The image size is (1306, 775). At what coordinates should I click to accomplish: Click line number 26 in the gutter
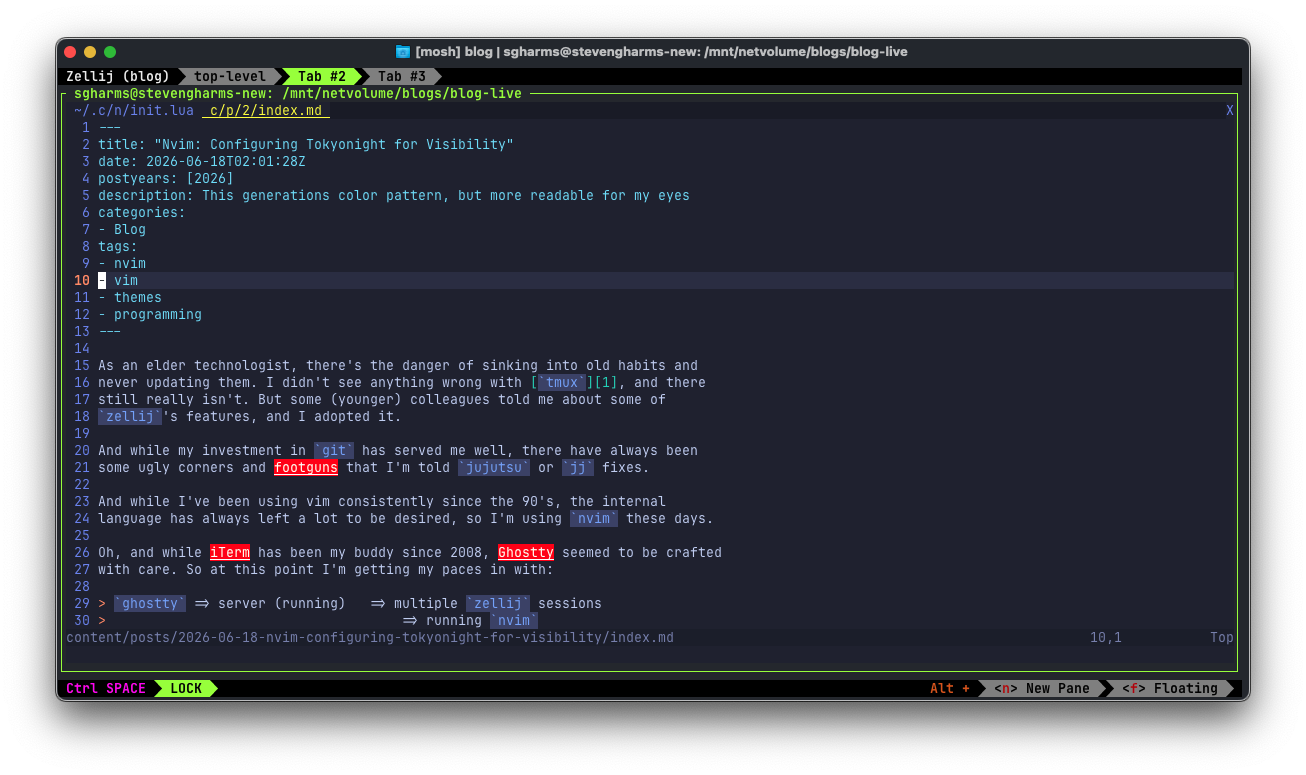82,552
